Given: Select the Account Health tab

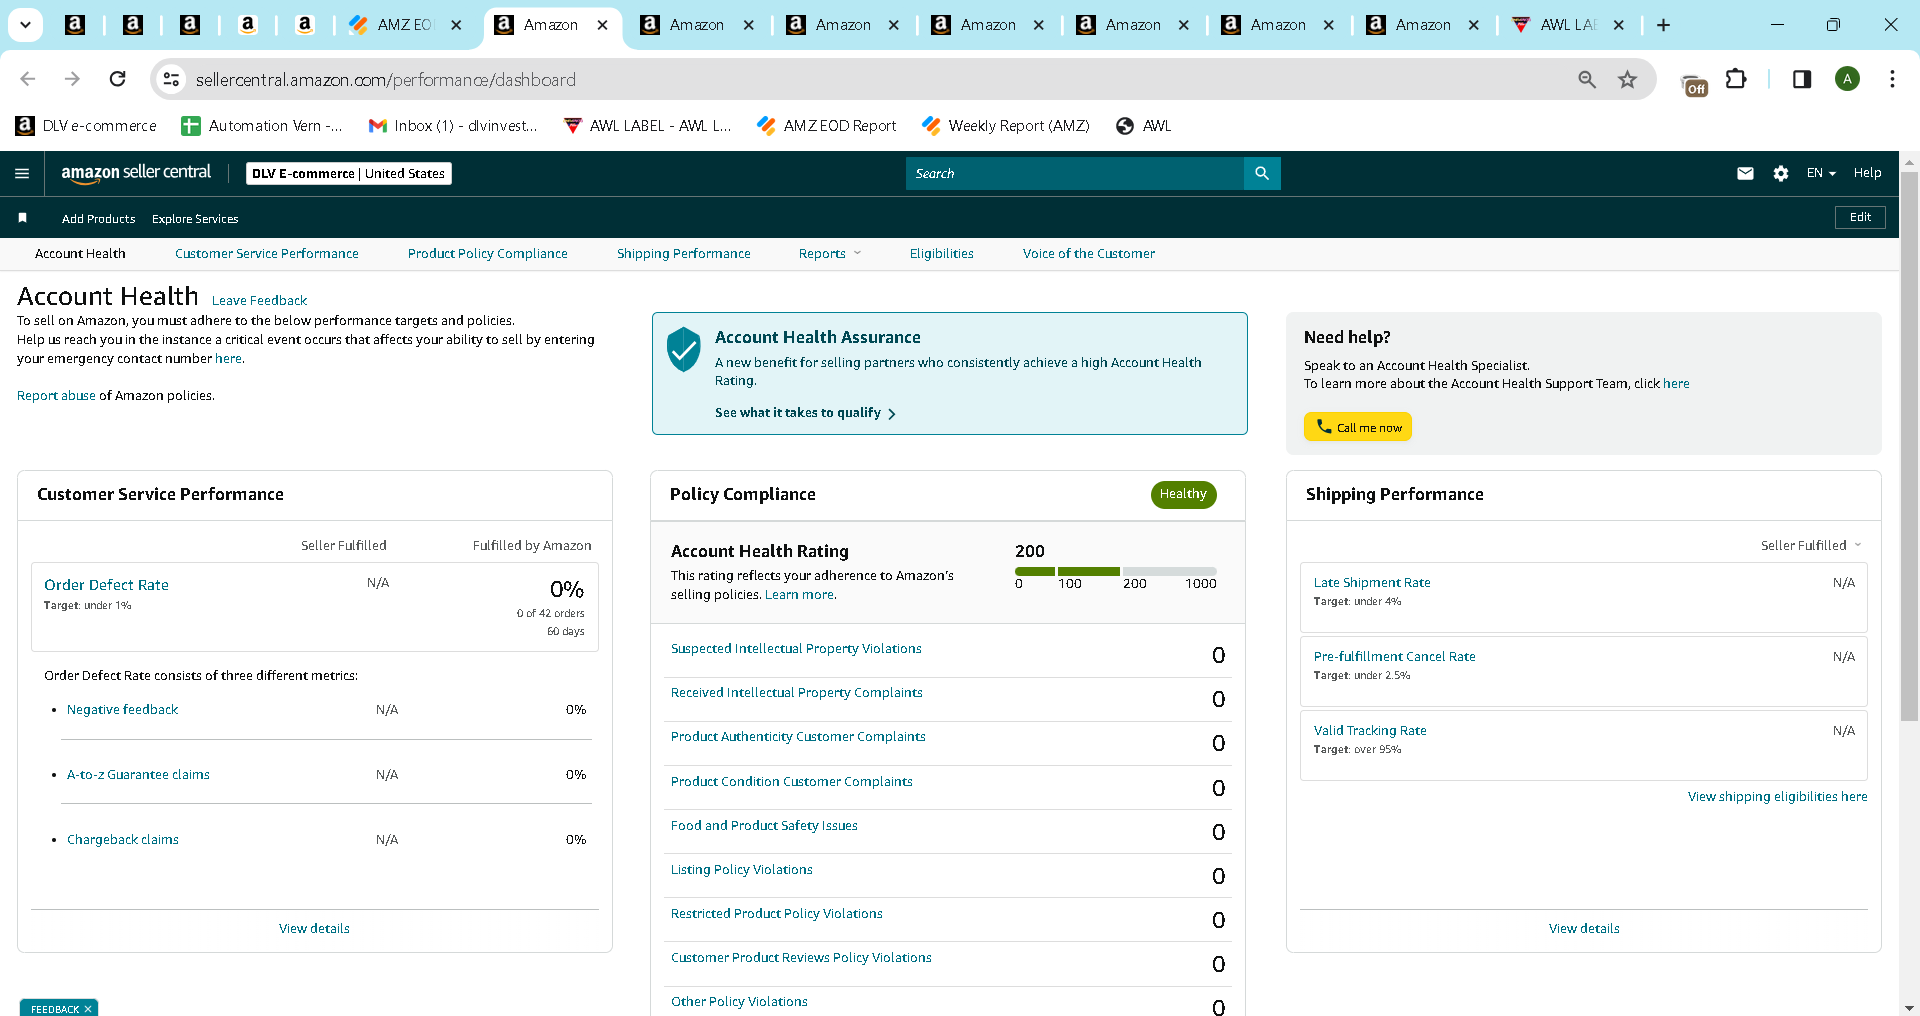Looking at the screenshot, I should click(x=80, y=254).
